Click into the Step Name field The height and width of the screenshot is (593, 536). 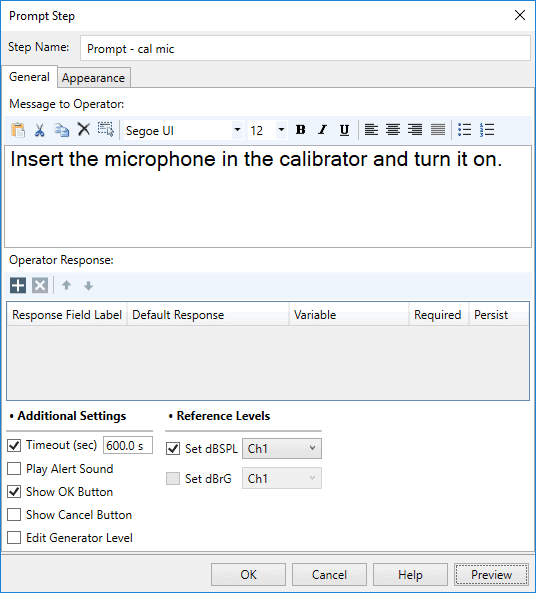tap(305, 48)
